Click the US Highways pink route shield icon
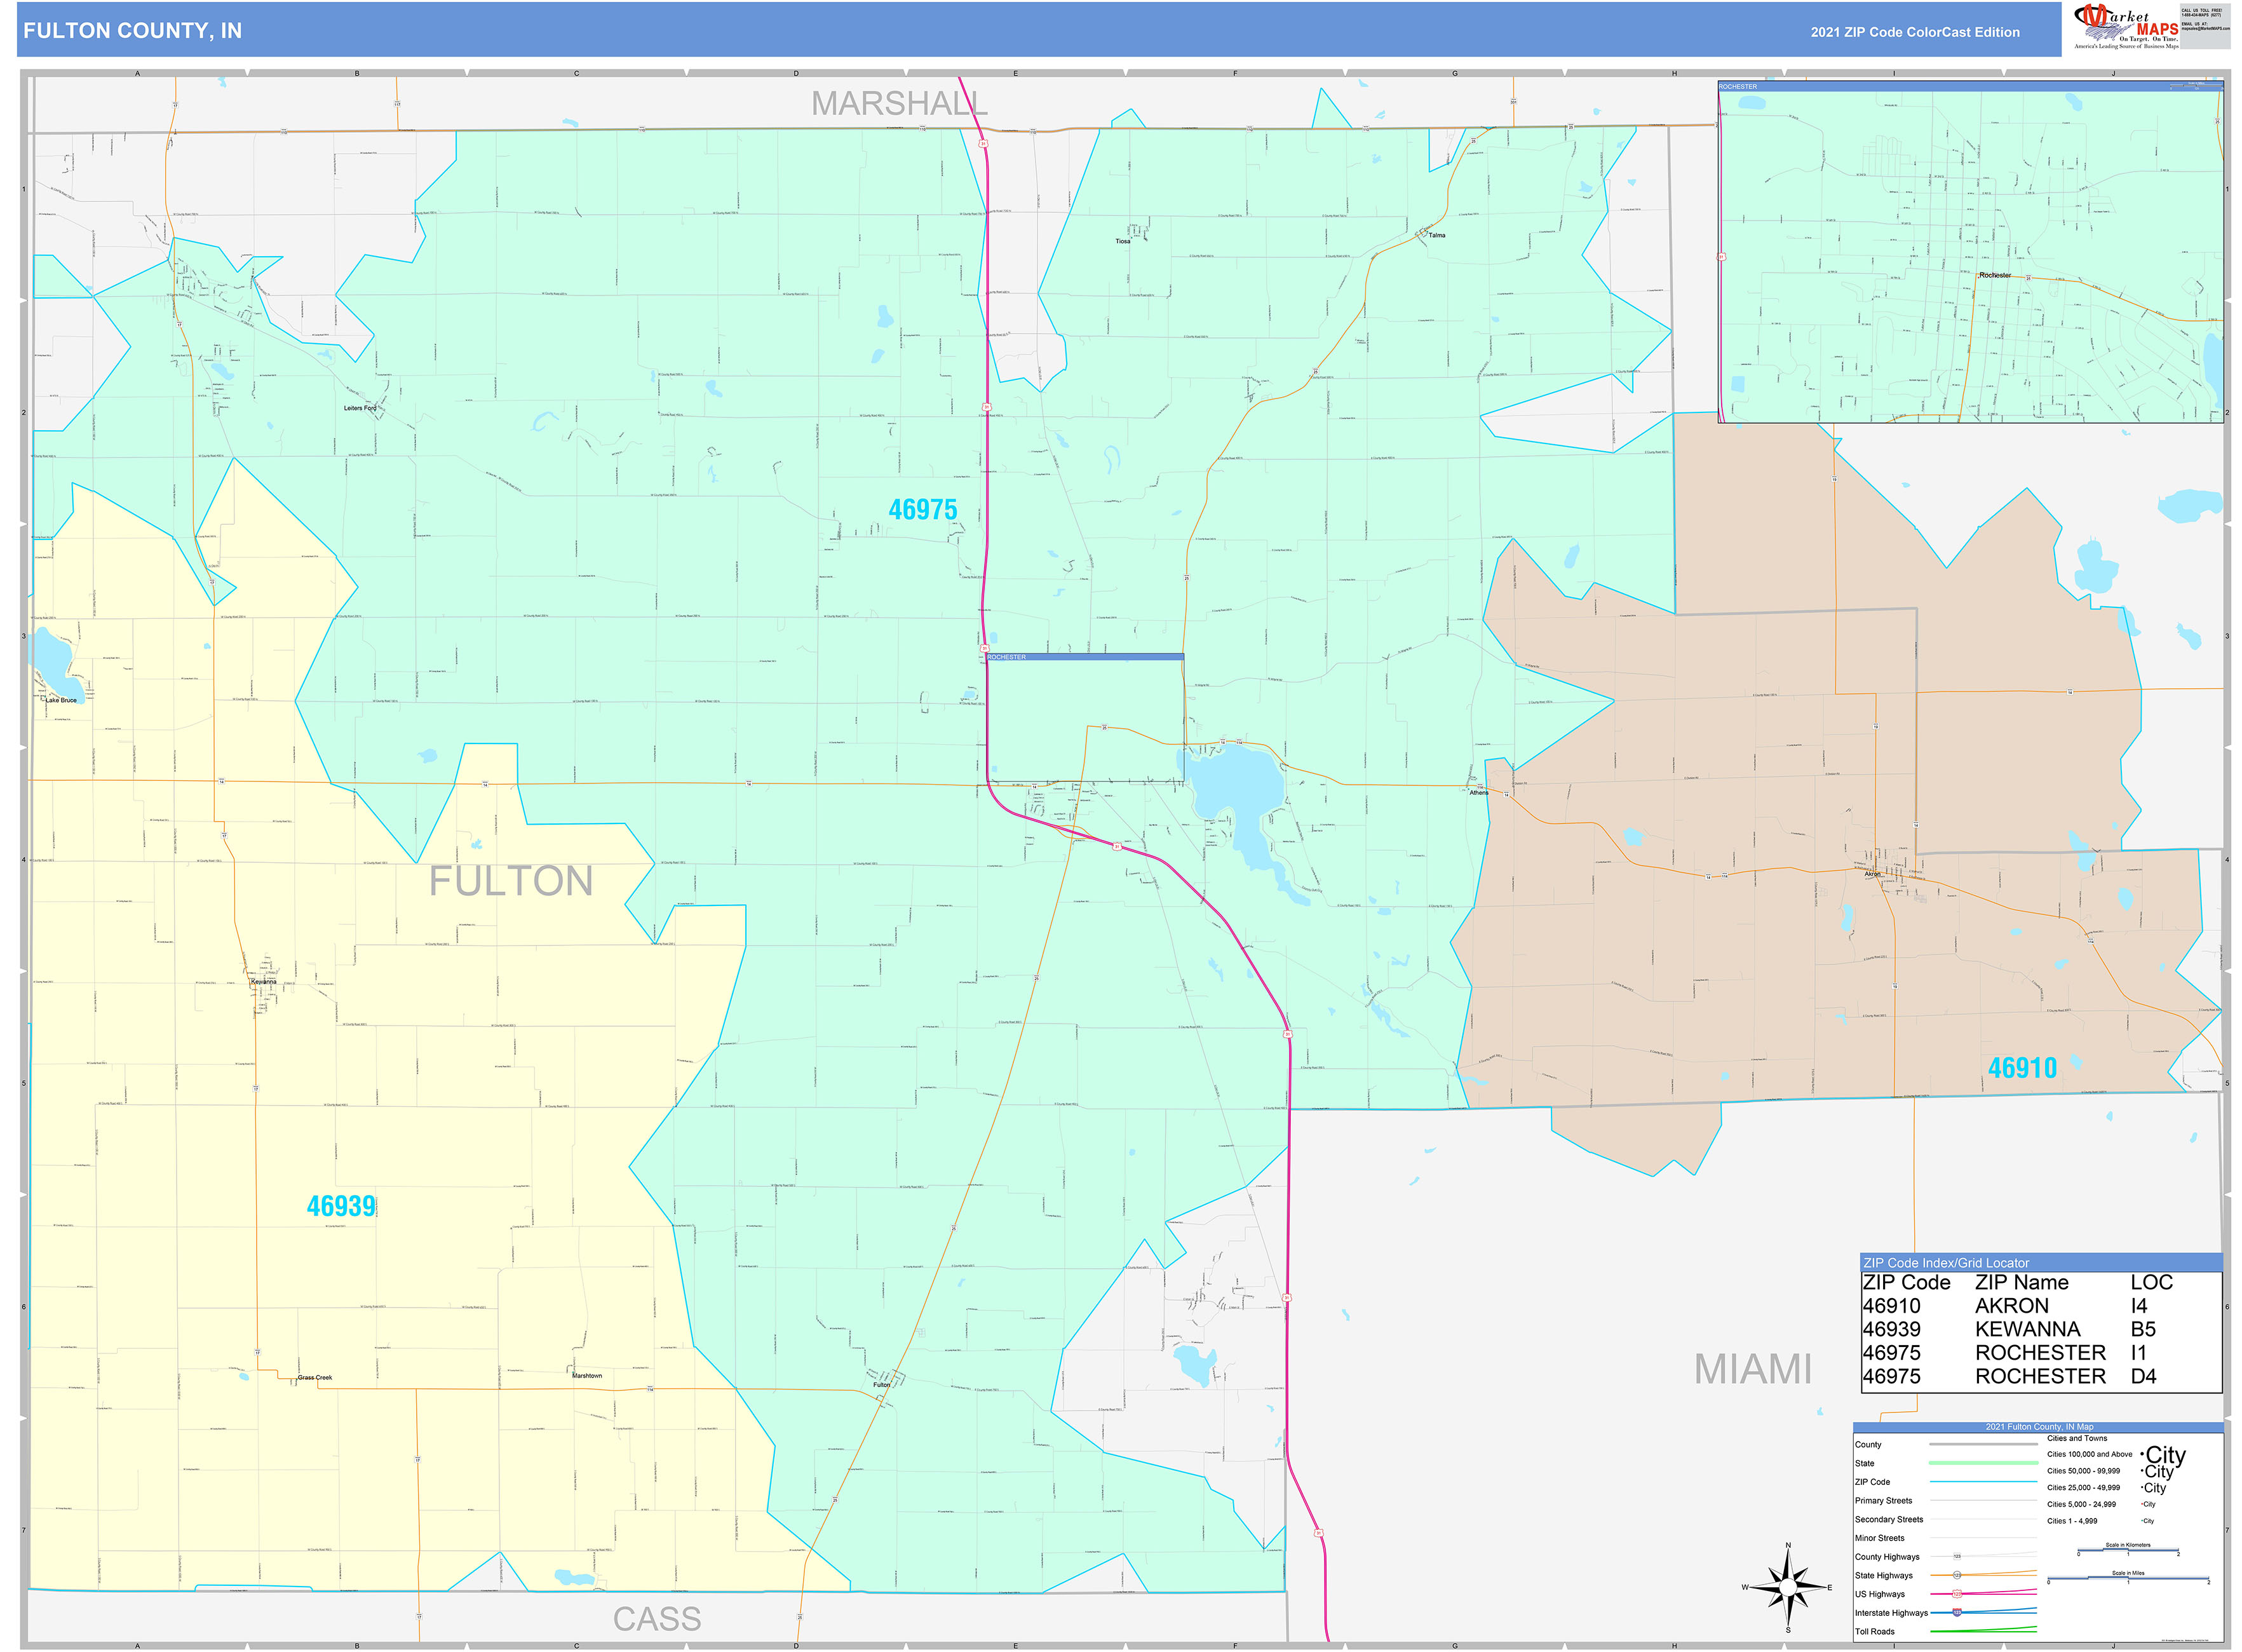 click(x=1957, y=1594)
